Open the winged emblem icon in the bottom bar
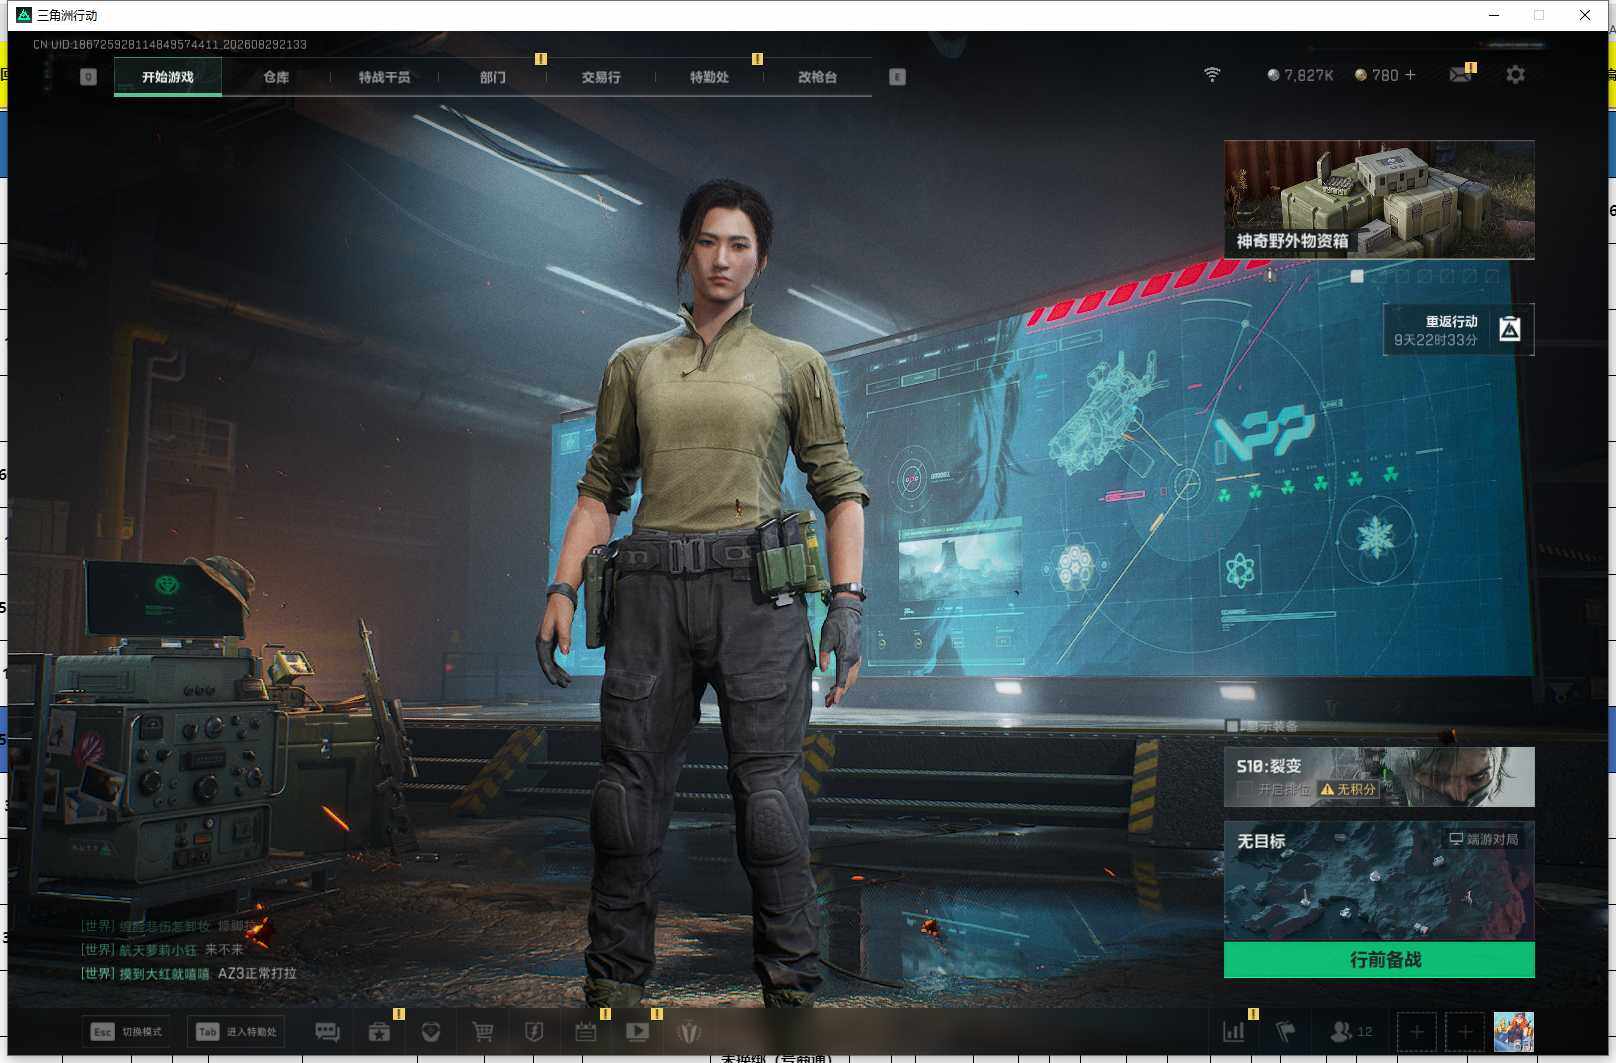This screenshot has height=1063, width=1616. [689, 1032]
